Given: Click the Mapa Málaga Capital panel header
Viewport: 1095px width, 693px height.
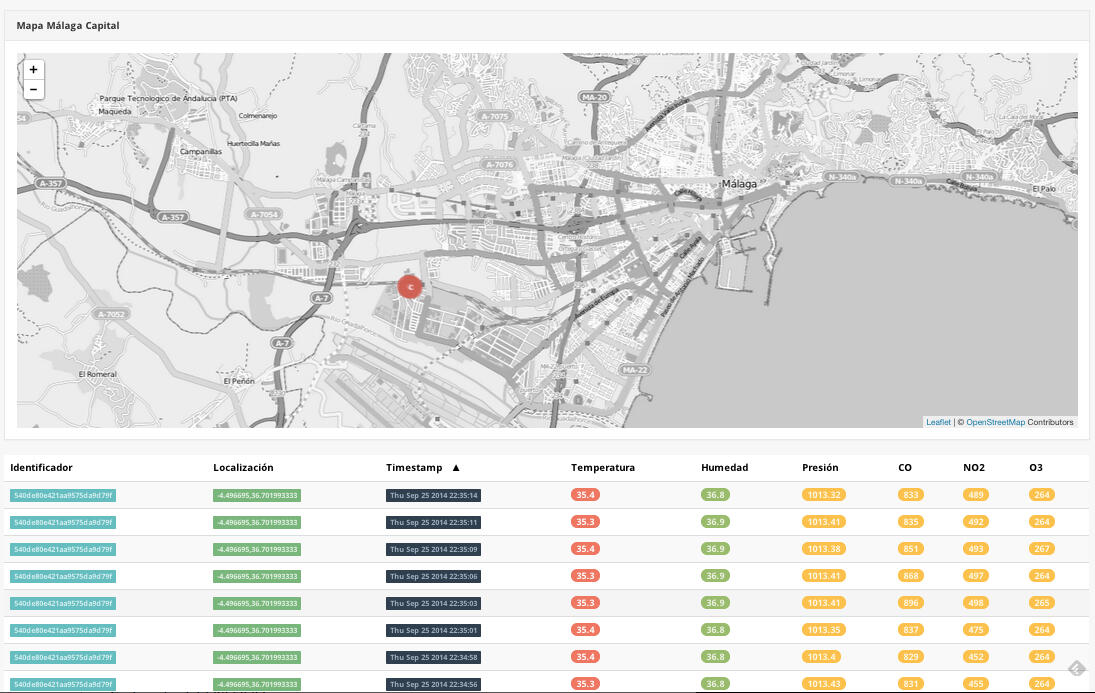Looking at the screenshot, I should coord(68,25).
